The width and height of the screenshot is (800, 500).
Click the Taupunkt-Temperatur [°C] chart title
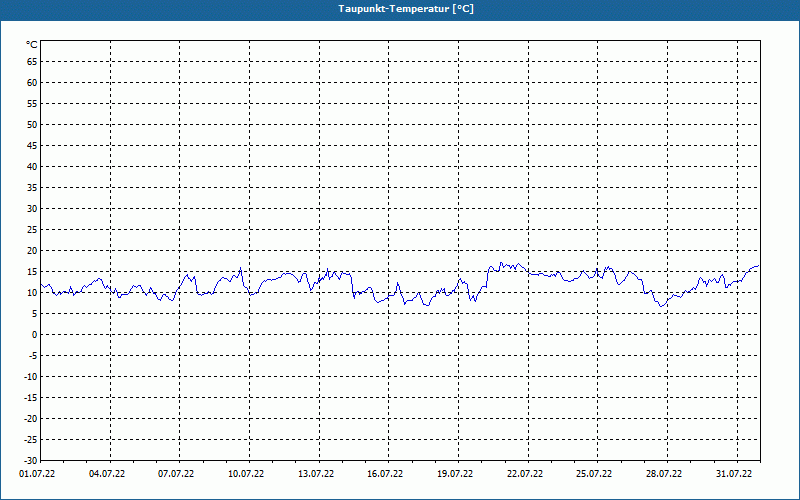tap(406, 9)
